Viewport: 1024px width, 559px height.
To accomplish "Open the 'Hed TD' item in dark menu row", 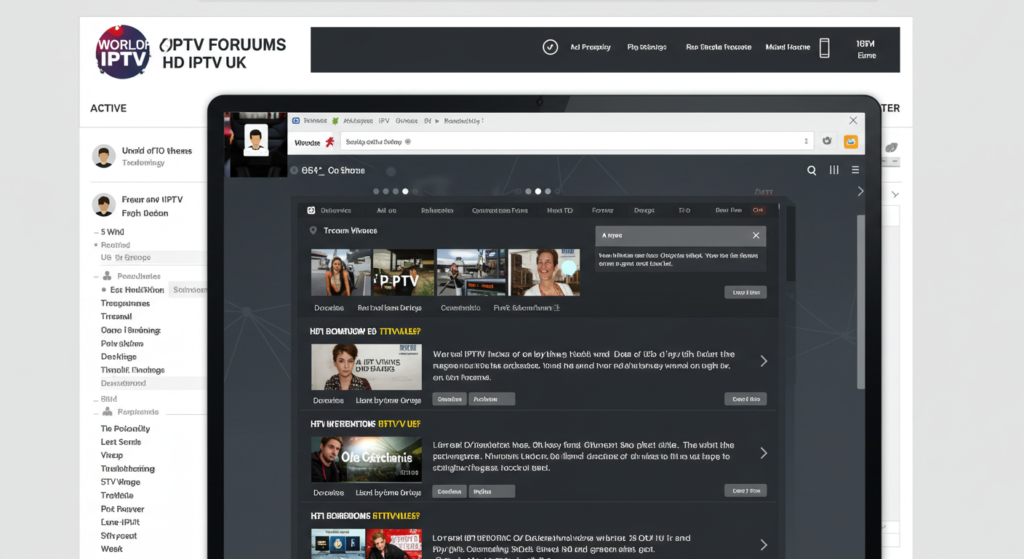I will click(560, 210).
